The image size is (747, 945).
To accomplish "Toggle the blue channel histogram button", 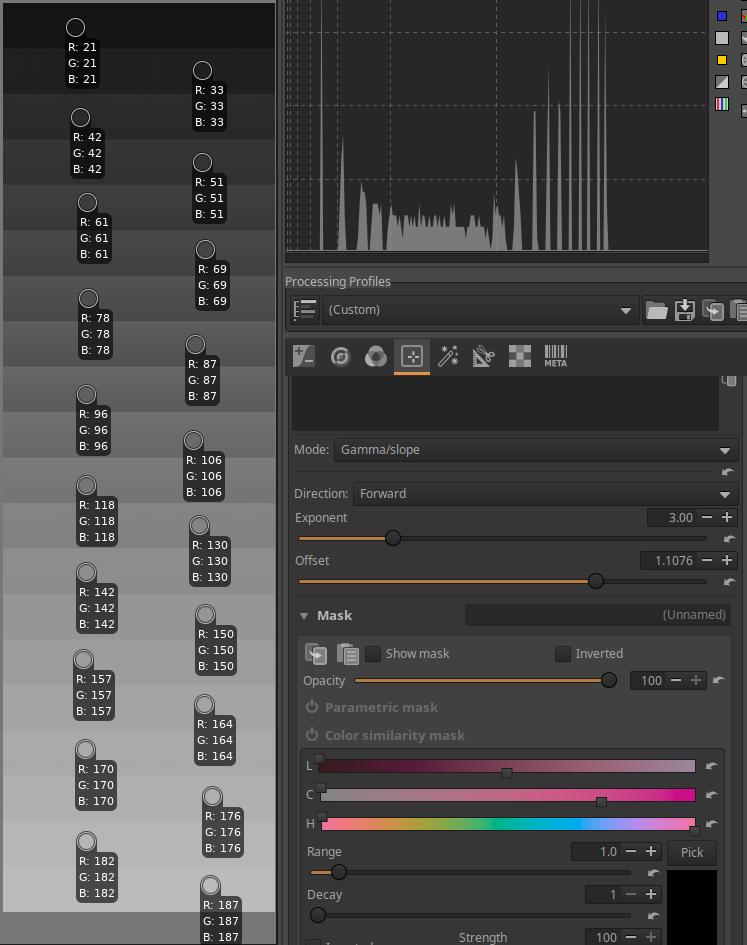I will (722, 16).
